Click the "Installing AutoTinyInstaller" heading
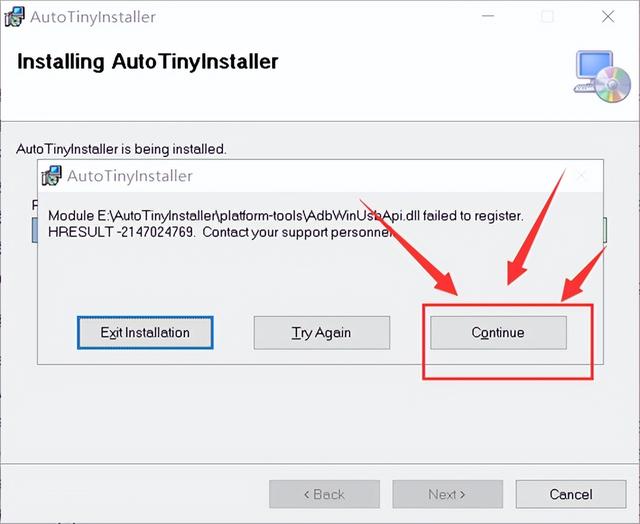 [148, 62]
